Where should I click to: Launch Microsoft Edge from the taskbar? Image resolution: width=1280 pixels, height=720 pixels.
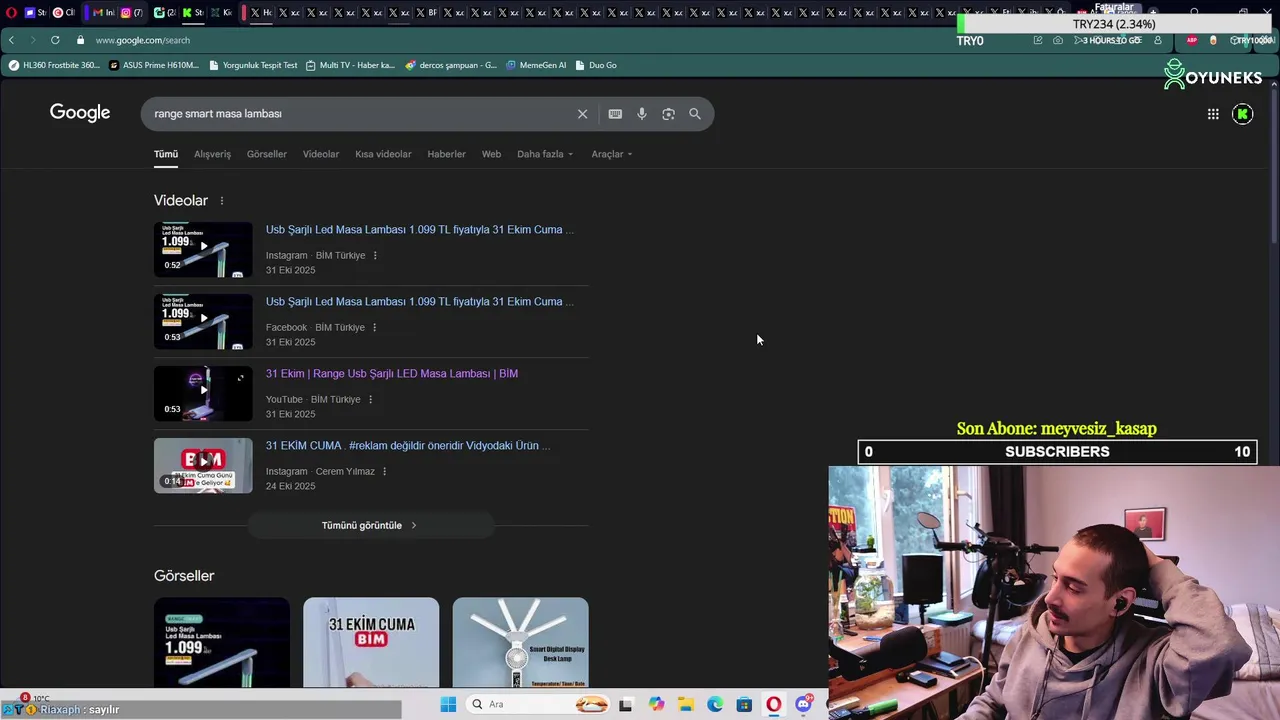tap(715, 705)
